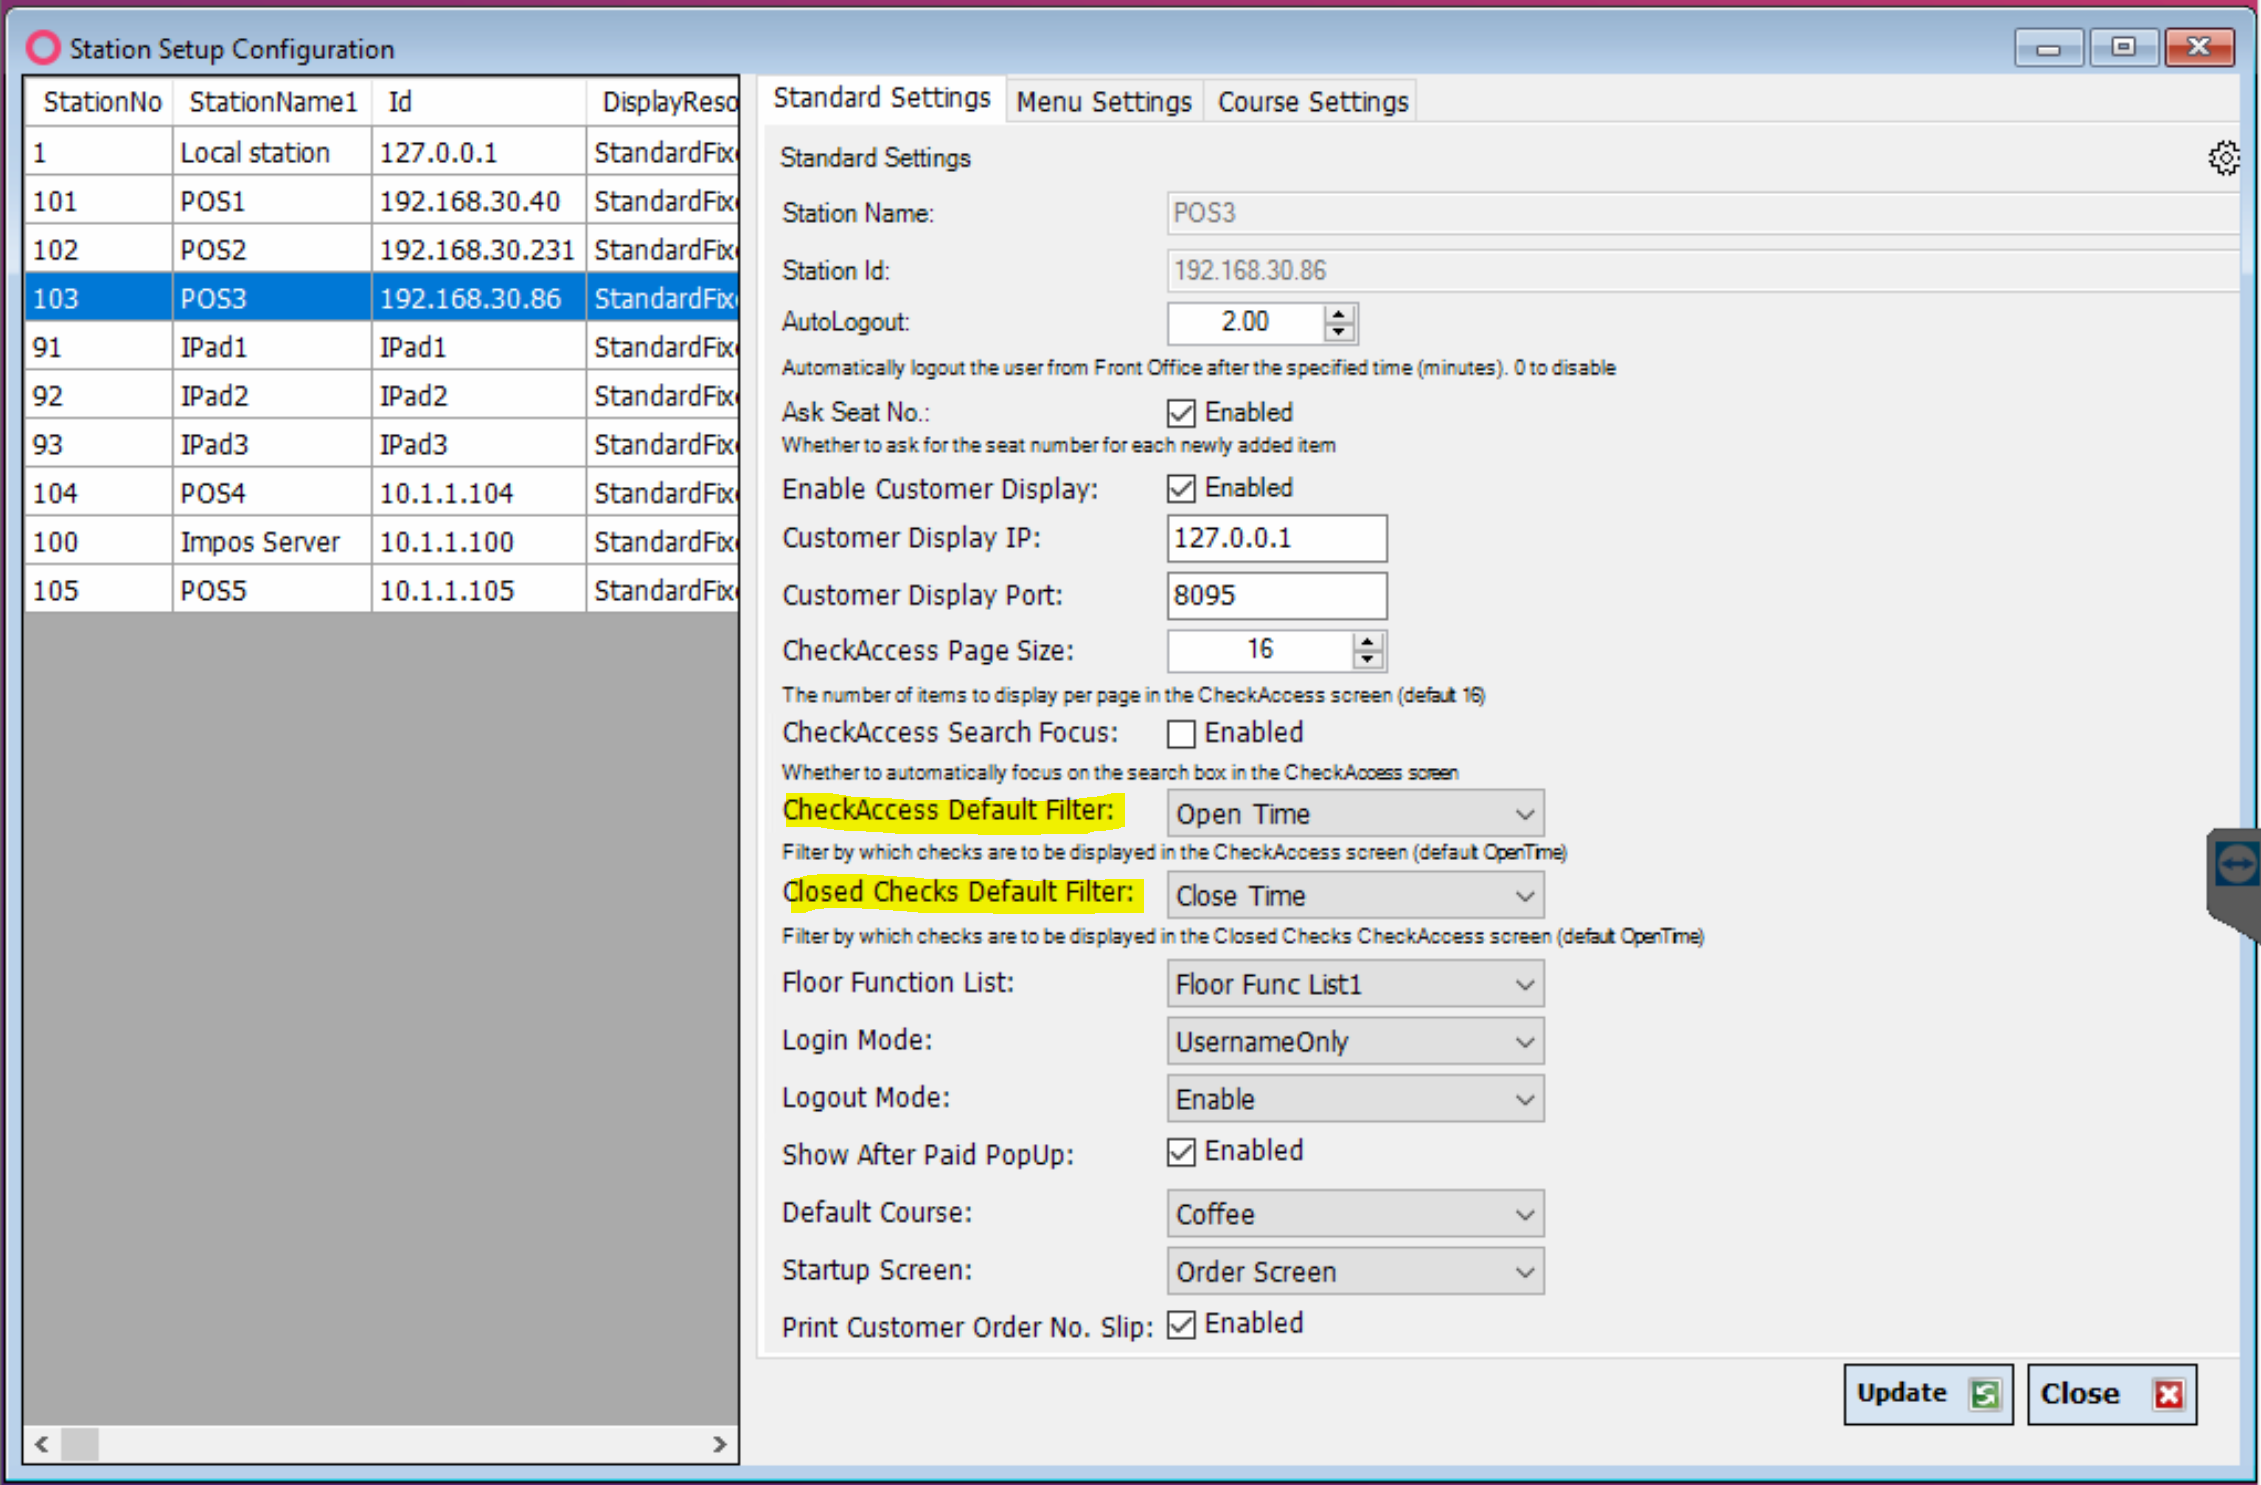
Task: Open the Closed Checks Default Filter dropdown
Action: click(1355, 896)
